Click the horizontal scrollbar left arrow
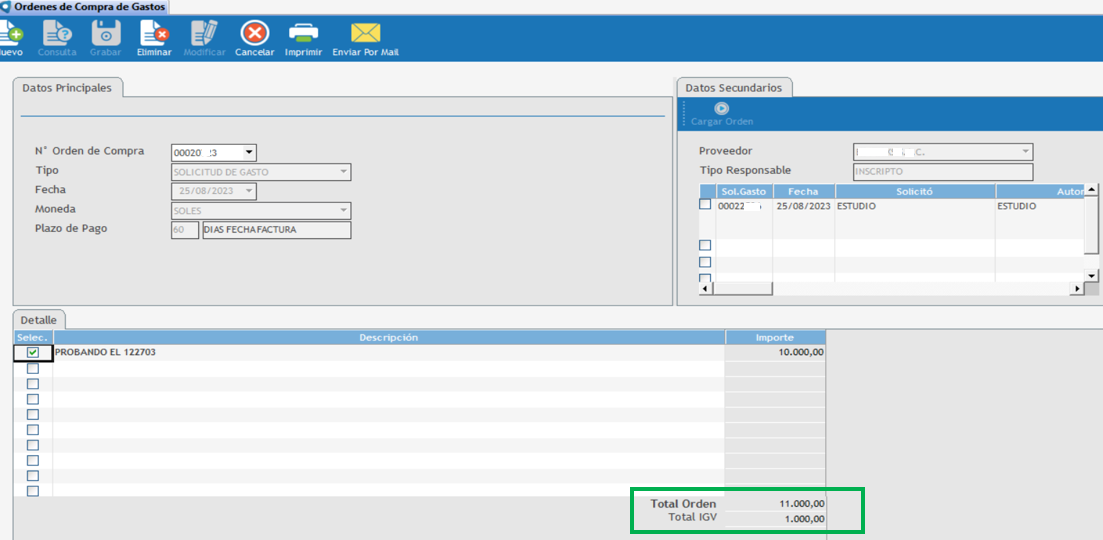Viewport: 1103px width, 540px height. coord(706,289)
